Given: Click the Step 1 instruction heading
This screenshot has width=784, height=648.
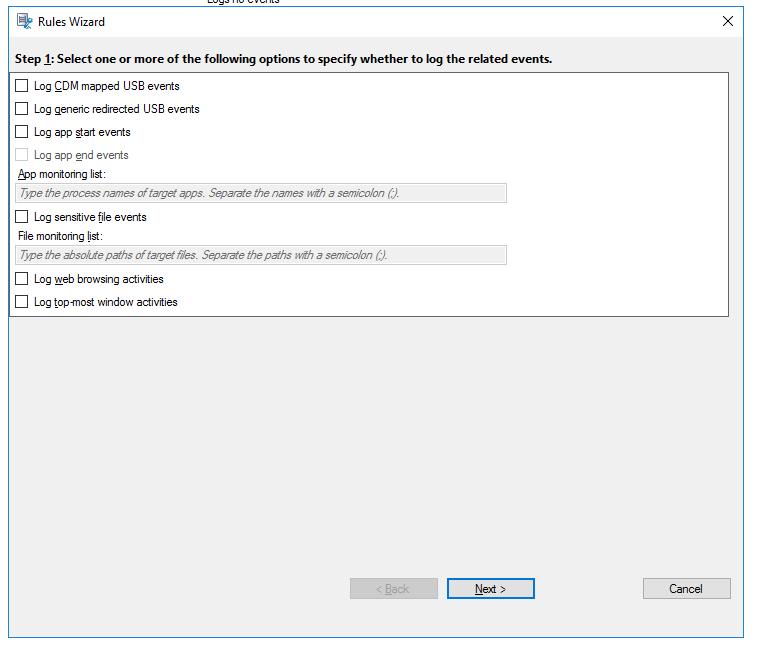Looking at the screenshot, I should point(284,59).
